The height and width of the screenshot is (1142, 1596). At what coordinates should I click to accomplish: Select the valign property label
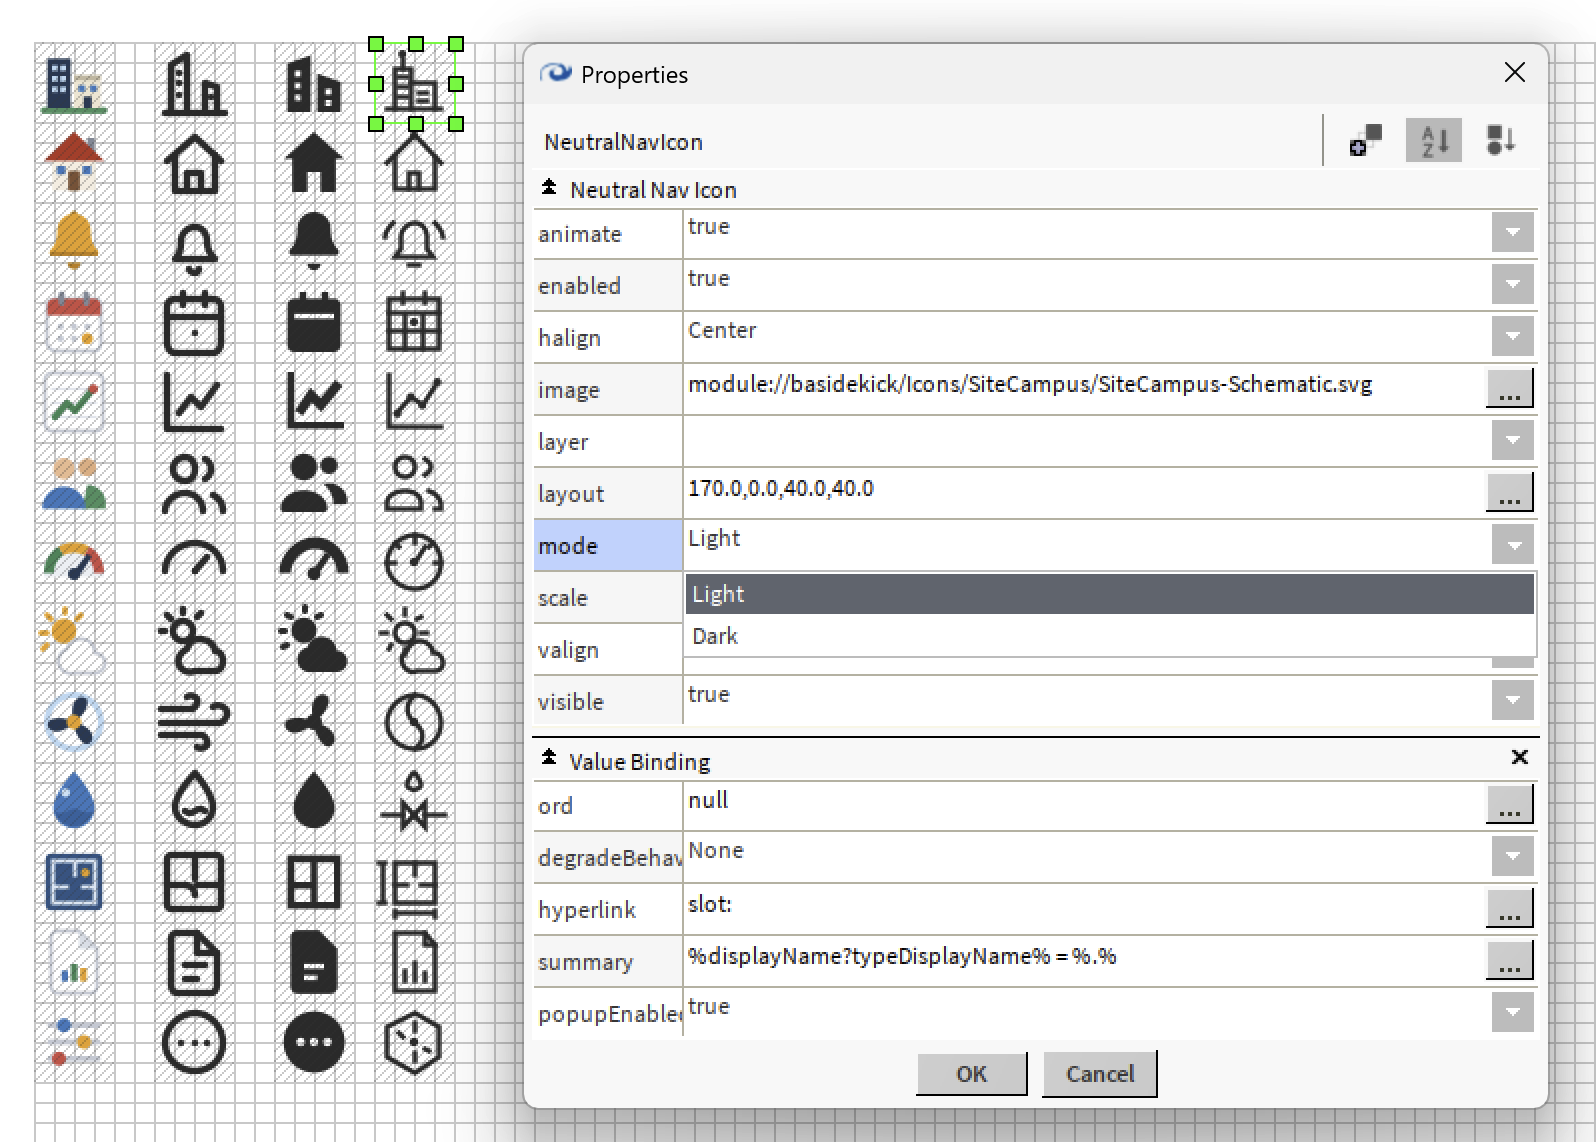pyautogui.click(x=608, y=649)
